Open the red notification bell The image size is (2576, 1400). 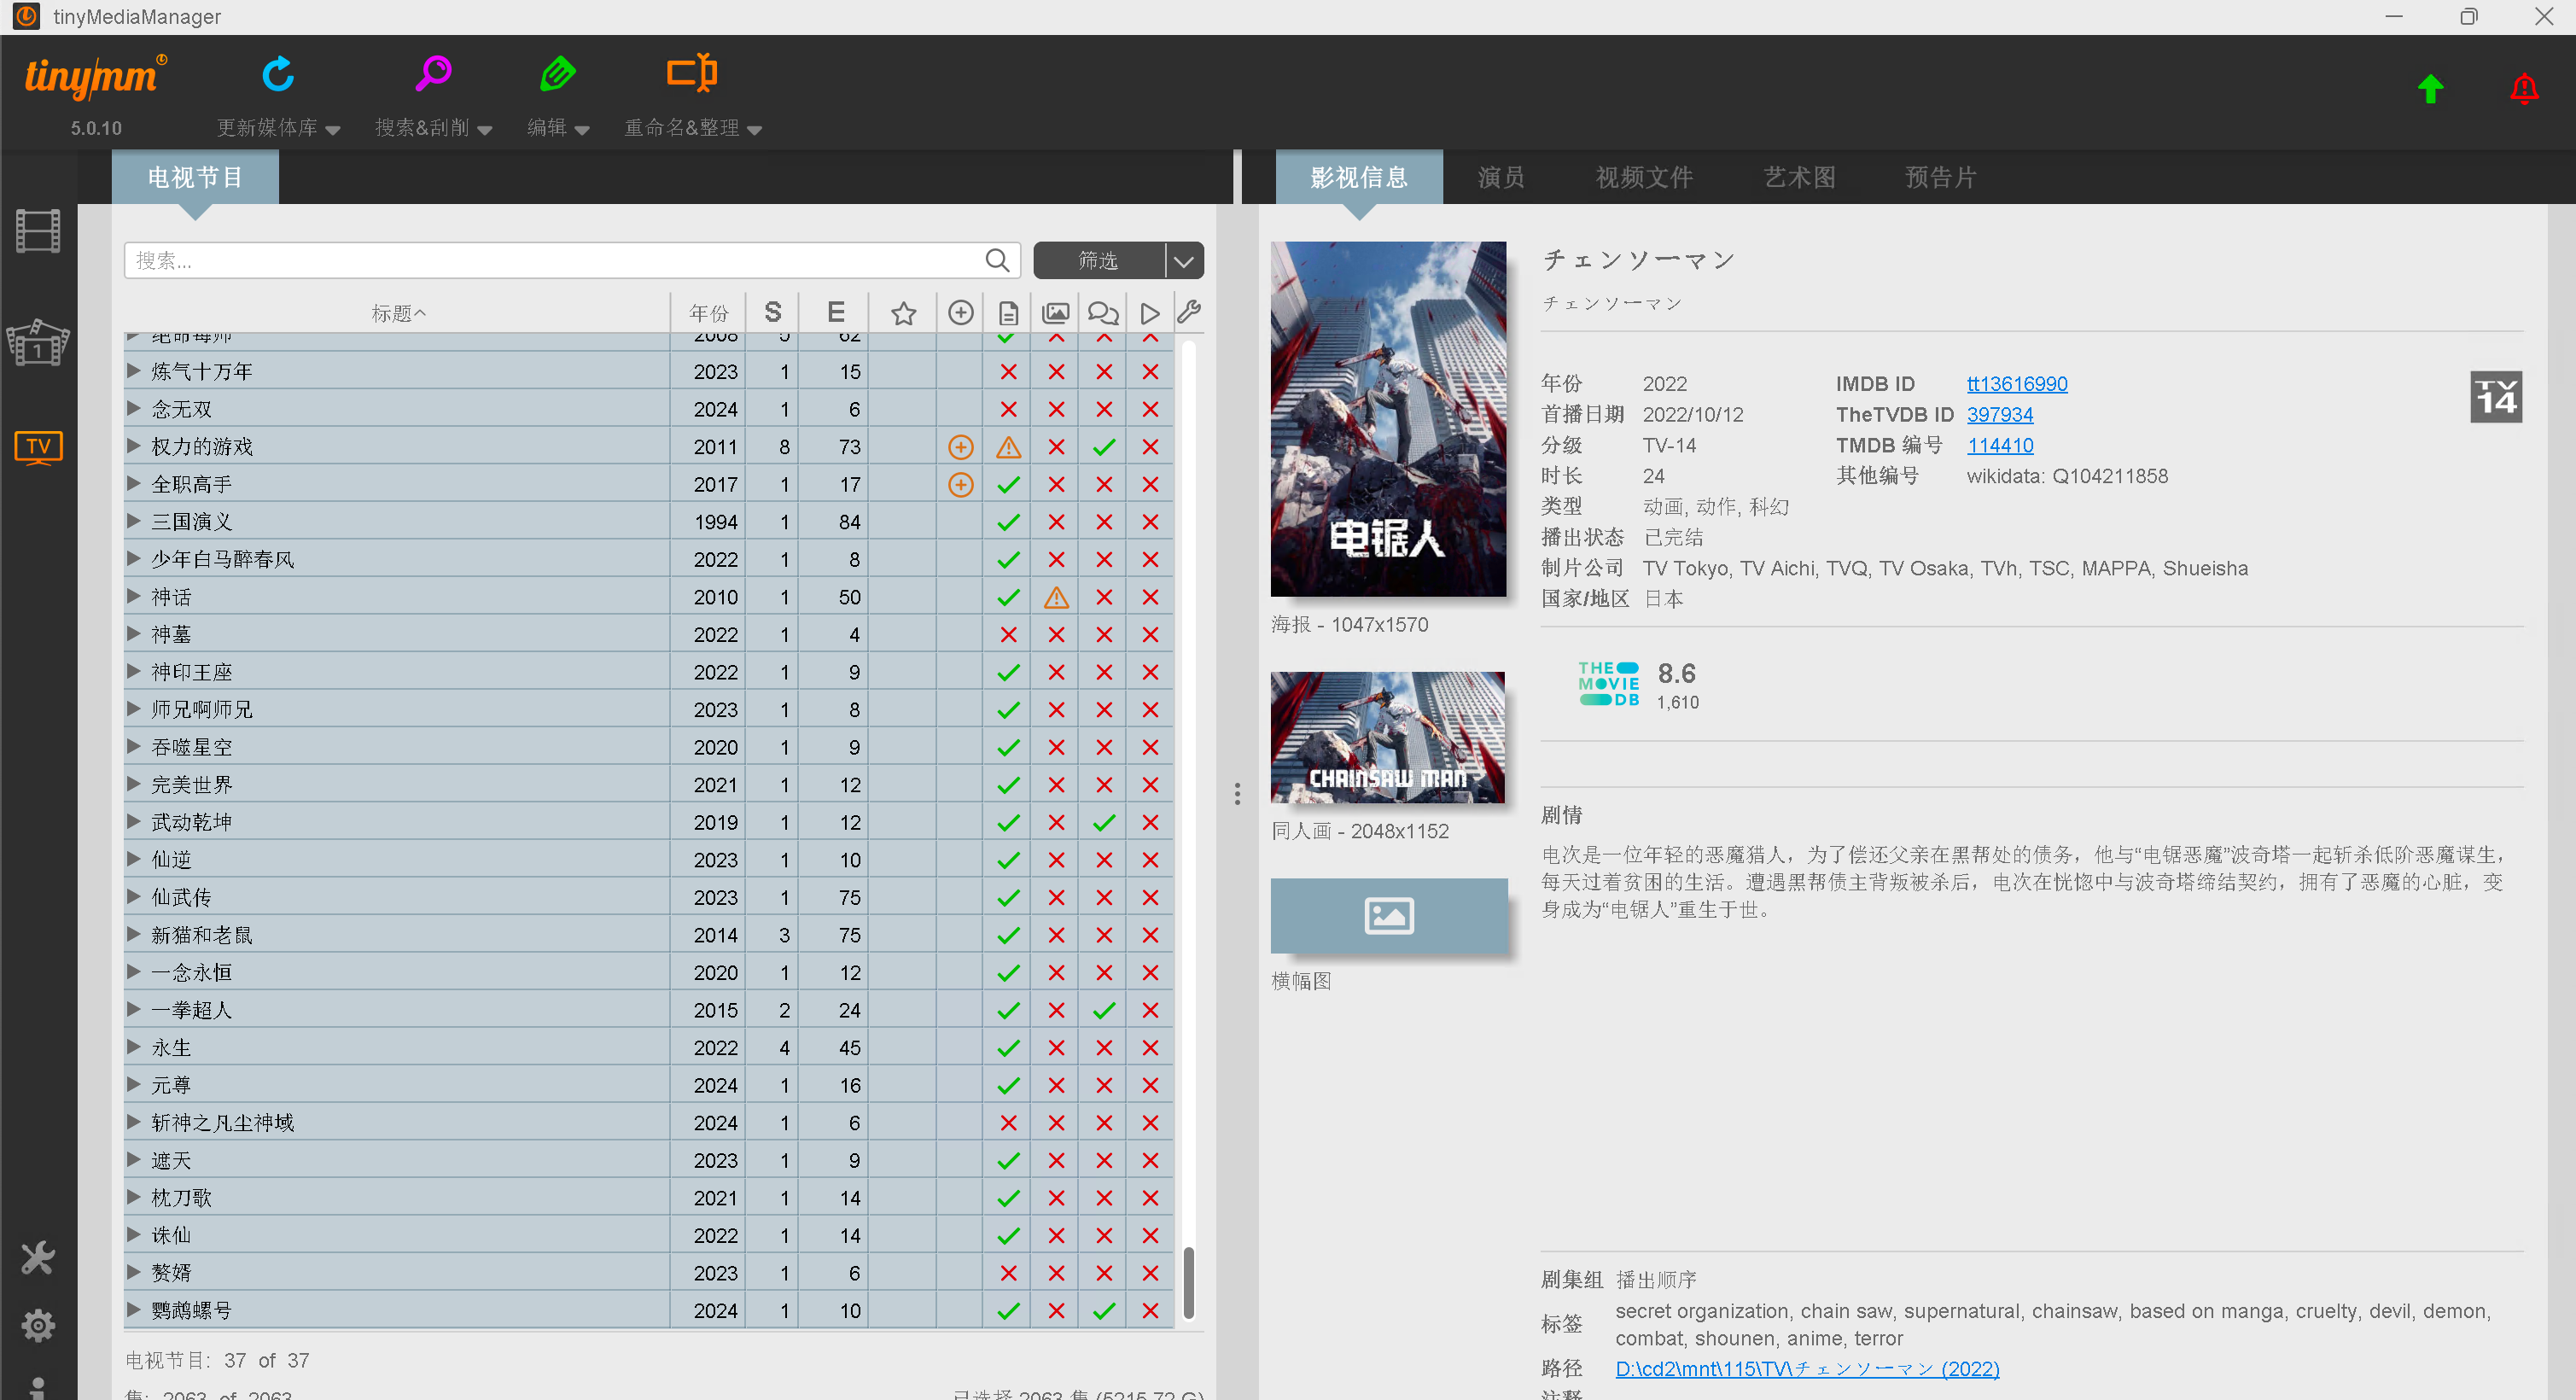coord(2524,89)
